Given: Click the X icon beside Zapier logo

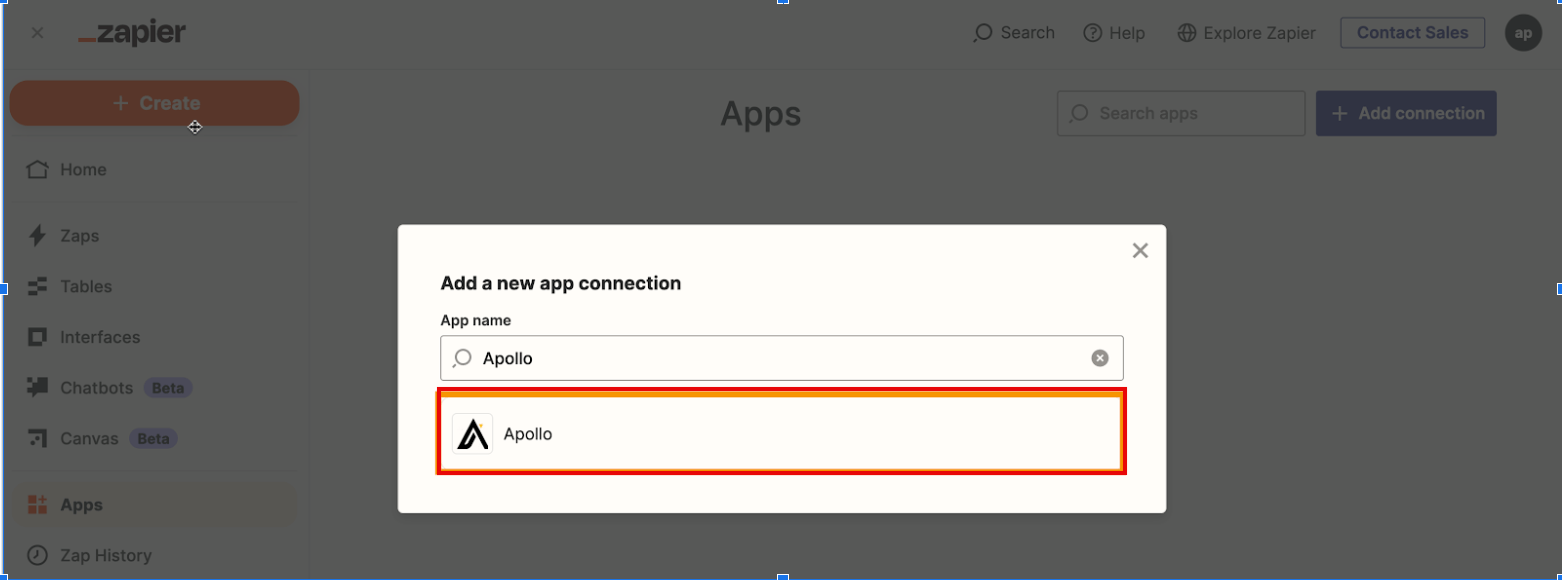Looking at the screenshot, I should tap(38, 33).
